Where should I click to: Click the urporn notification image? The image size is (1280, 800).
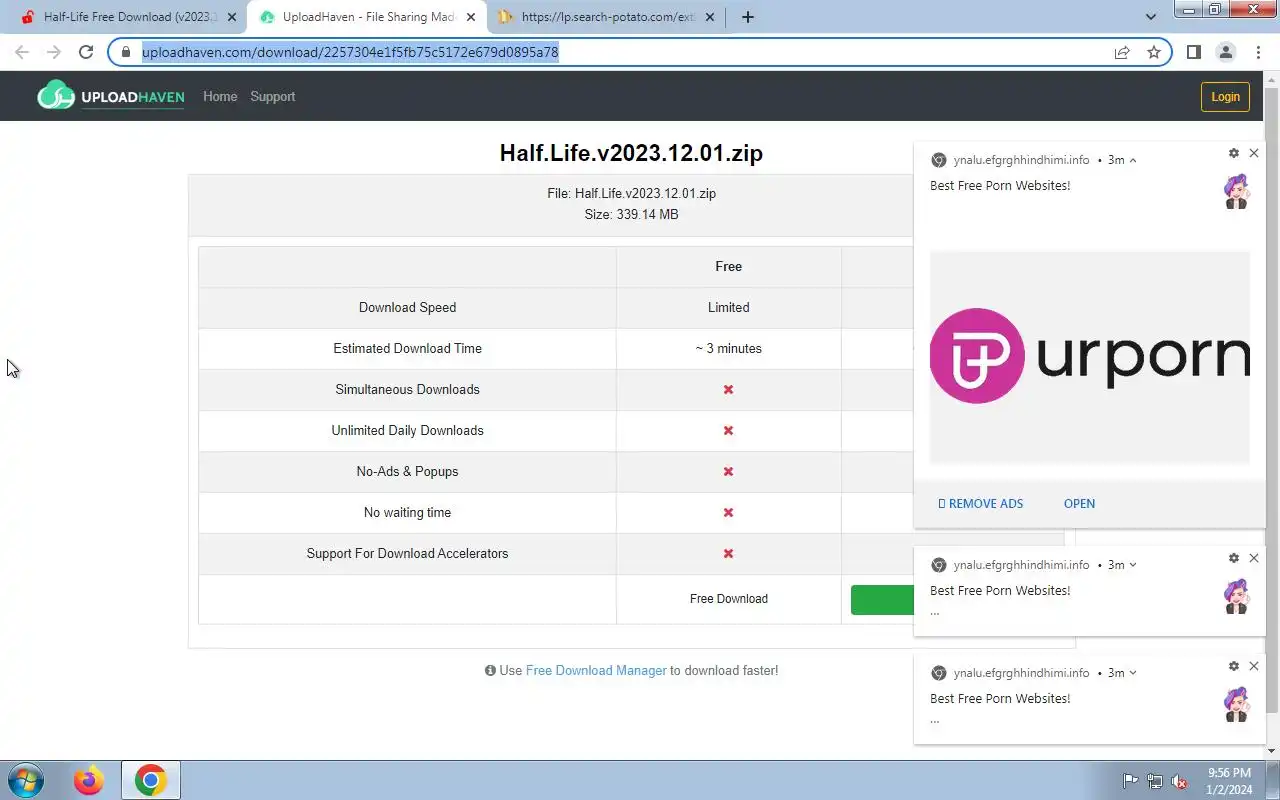[x=1090, y=357]
